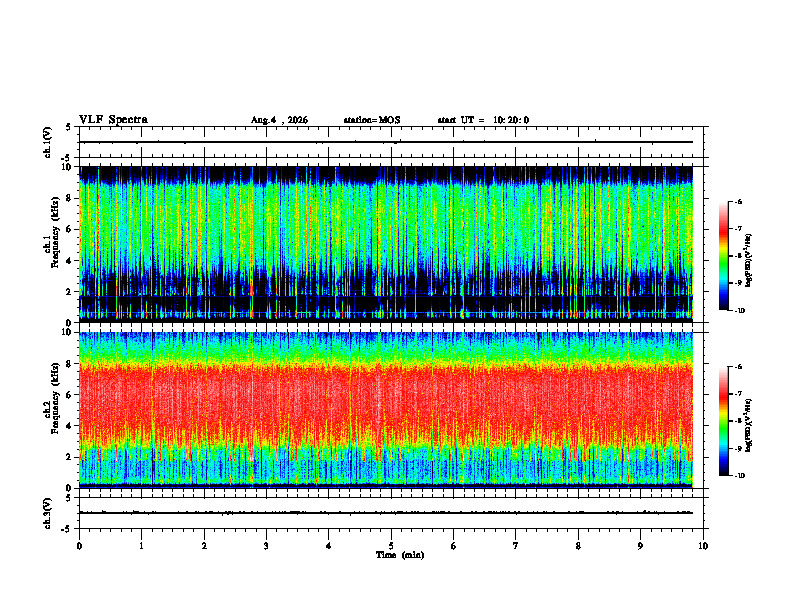Image resolution: width=792 pixels, height=612 pixels.
Task: Click the ch.3 voltage waveform trace
Action: [386, 513]
